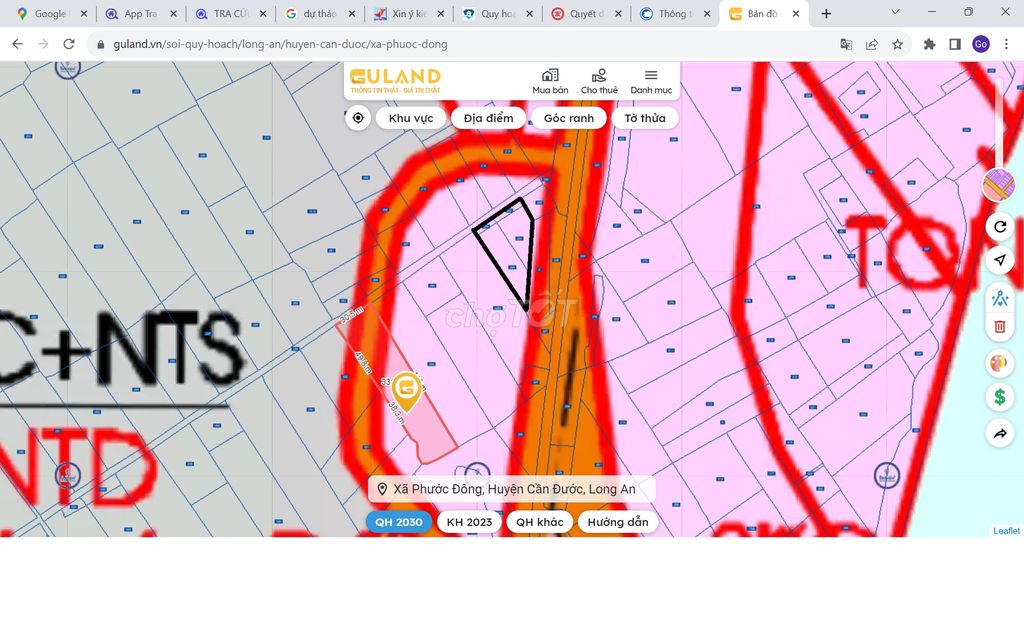The height and width of the screenshot is (624, 1024).
Task: Click the locate-me crosshair icon
Action: click(358, 118)
